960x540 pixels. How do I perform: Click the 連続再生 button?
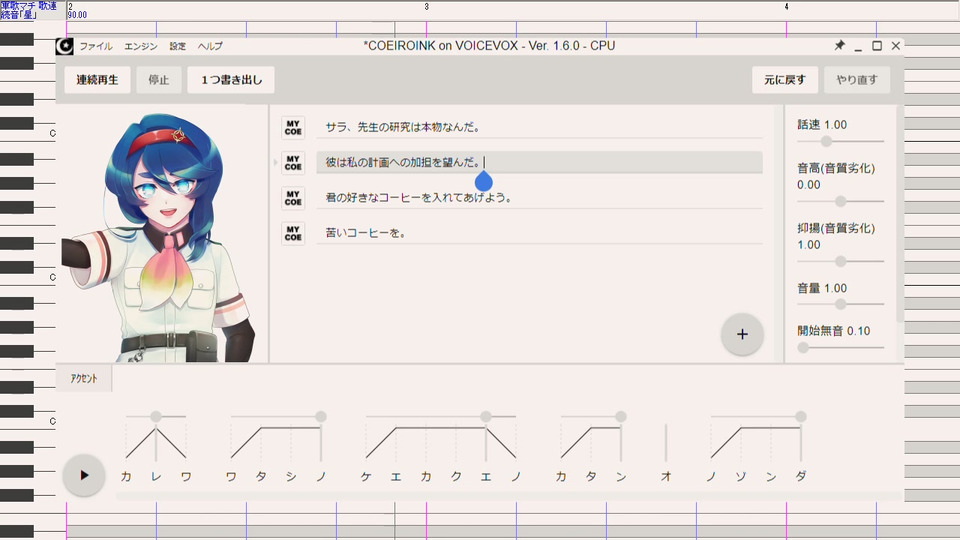click(97, 80)
